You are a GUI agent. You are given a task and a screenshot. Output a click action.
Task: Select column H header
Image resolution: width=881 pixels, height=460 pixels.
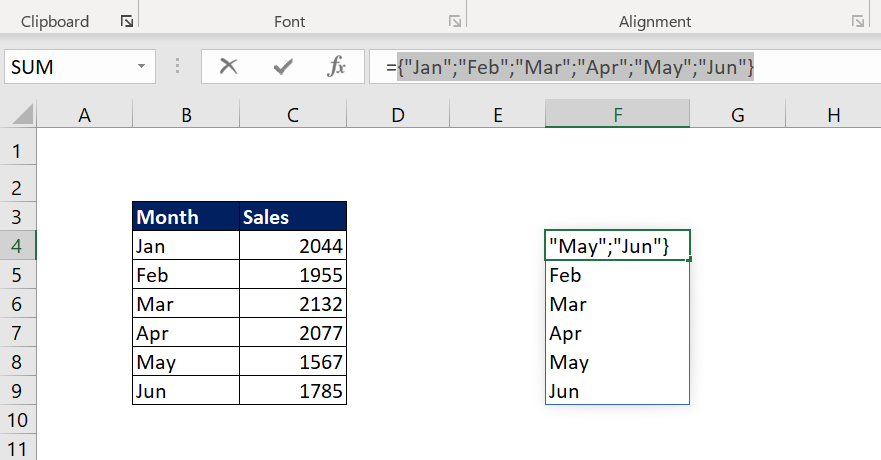pos(833,116)
